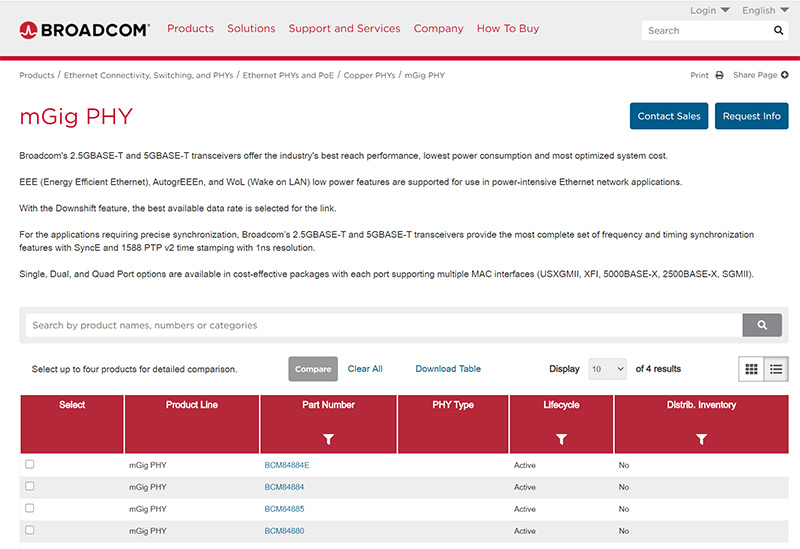This screenshot has width=800, height=549.
Task: Tick the checkbox for BCM84884 row
Action: (x=30, y=486)
